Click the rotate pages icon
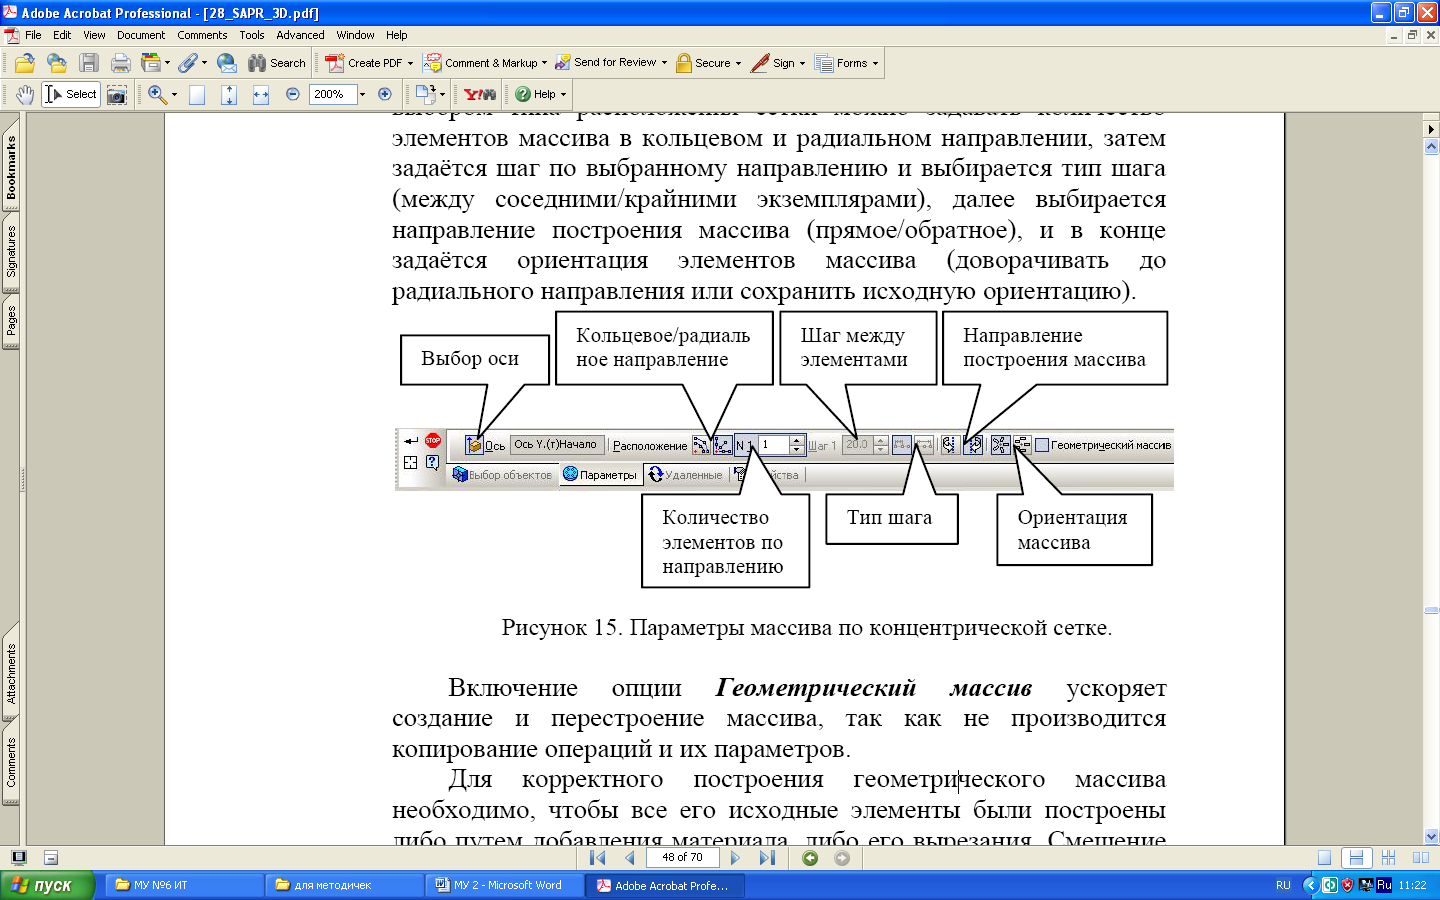This screenshot has height=900, width=1440. point(425,94)
